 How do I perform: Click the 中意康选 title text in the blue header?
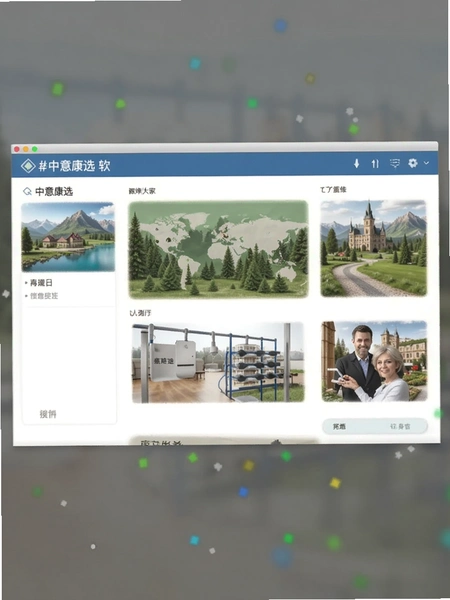pyautogui.click(x=75, y=166)
